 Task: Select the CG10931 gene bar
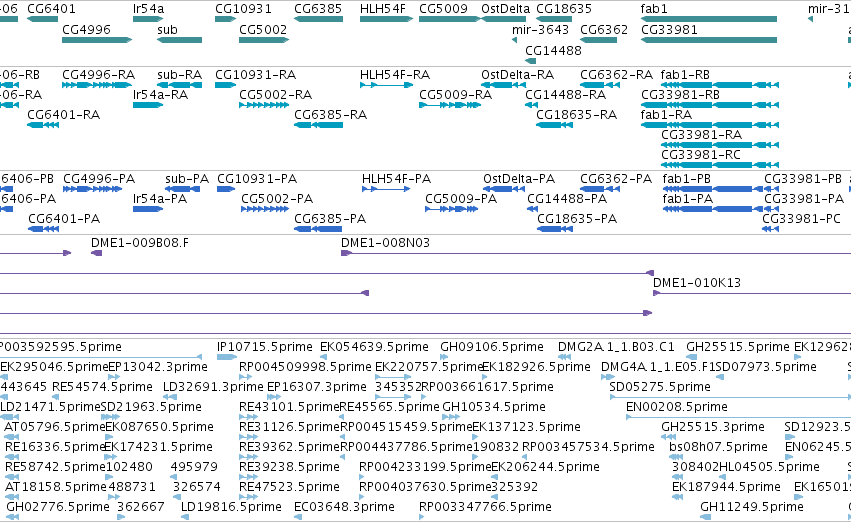(225, 19)
